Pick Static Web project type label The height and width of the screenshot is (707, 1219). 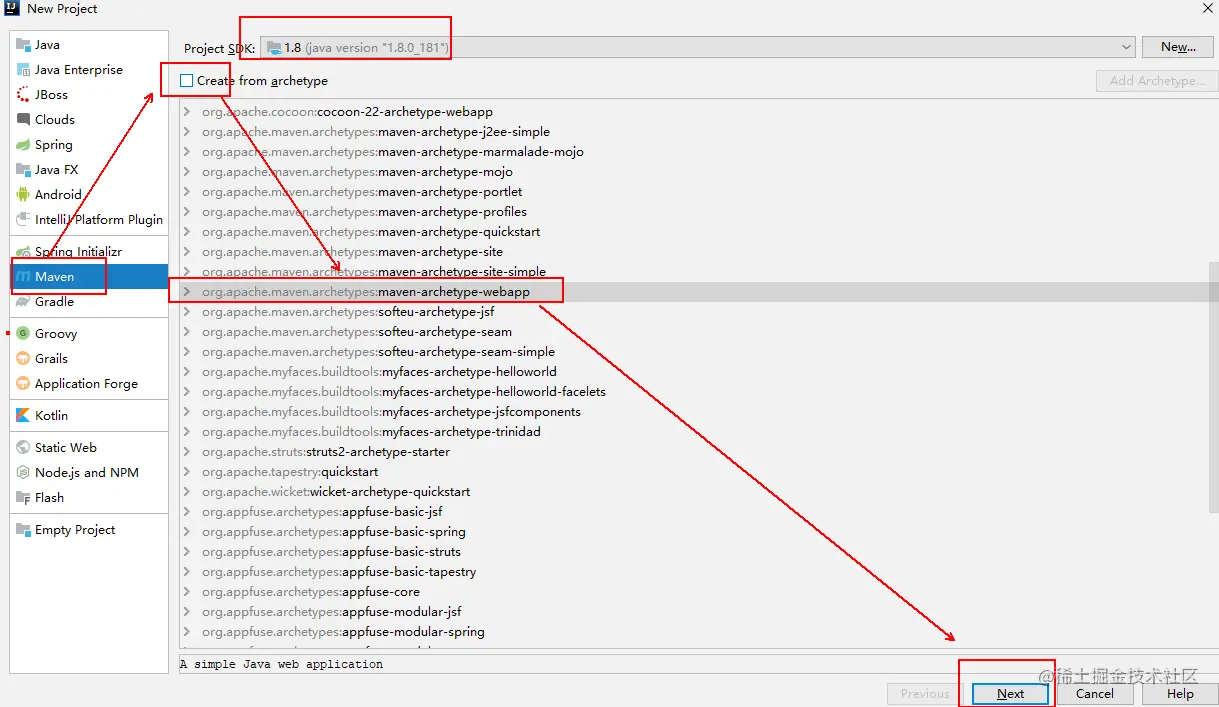pos(66,448)
